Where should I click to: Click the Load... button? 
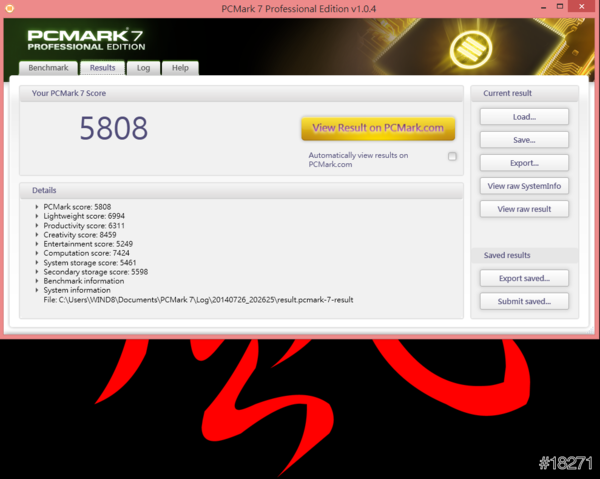(x=524, y=117)
